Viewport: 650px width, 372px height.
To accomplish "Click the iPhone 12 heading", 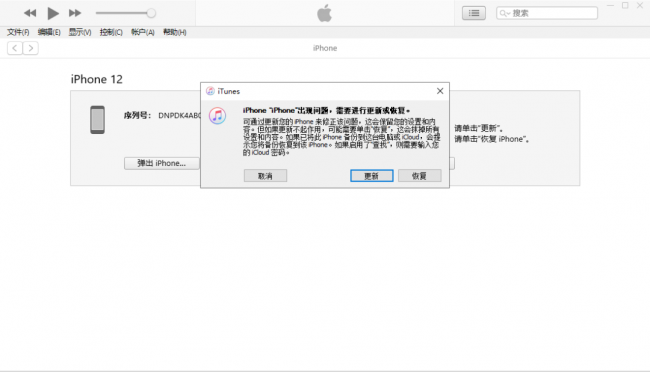I will 97,79.
